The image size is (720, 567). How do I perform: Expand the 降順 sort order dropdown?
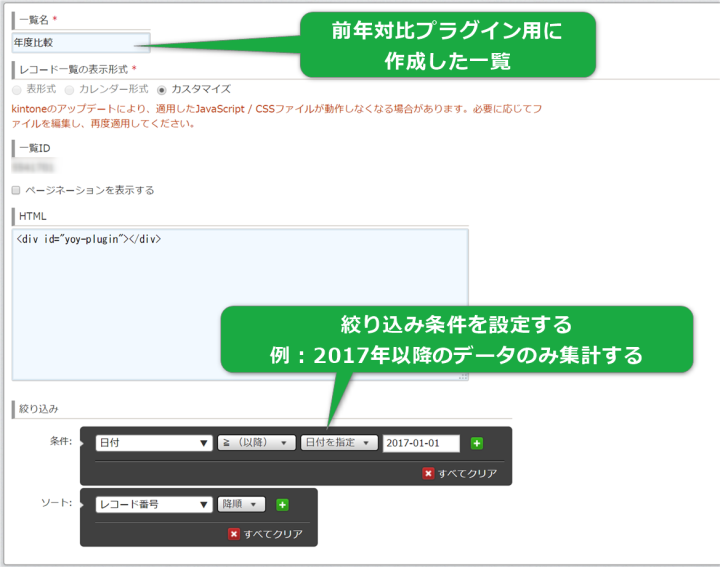click(242, 505)
